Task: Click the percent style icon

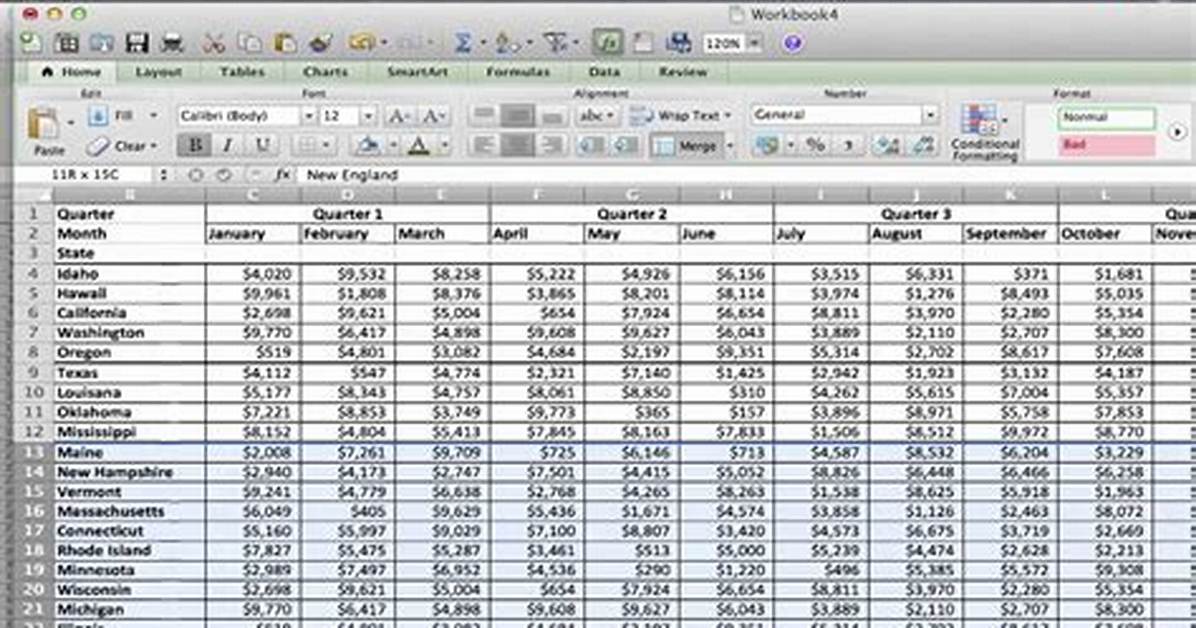Action: pos(815,145)
